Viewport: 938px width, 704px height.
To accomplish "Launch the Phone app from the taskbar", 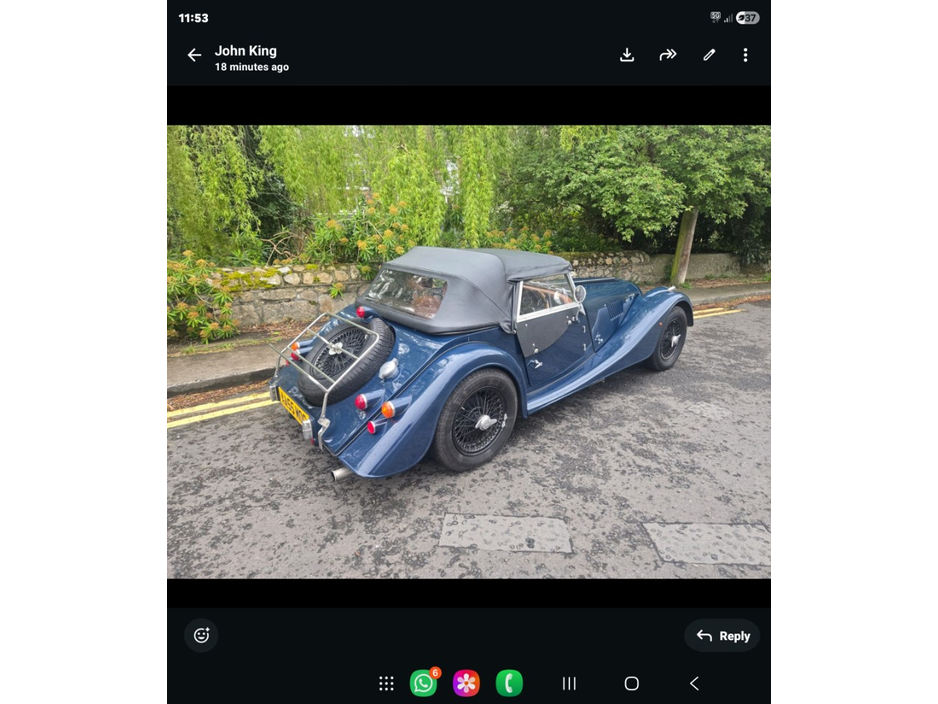I will (509, 684).
